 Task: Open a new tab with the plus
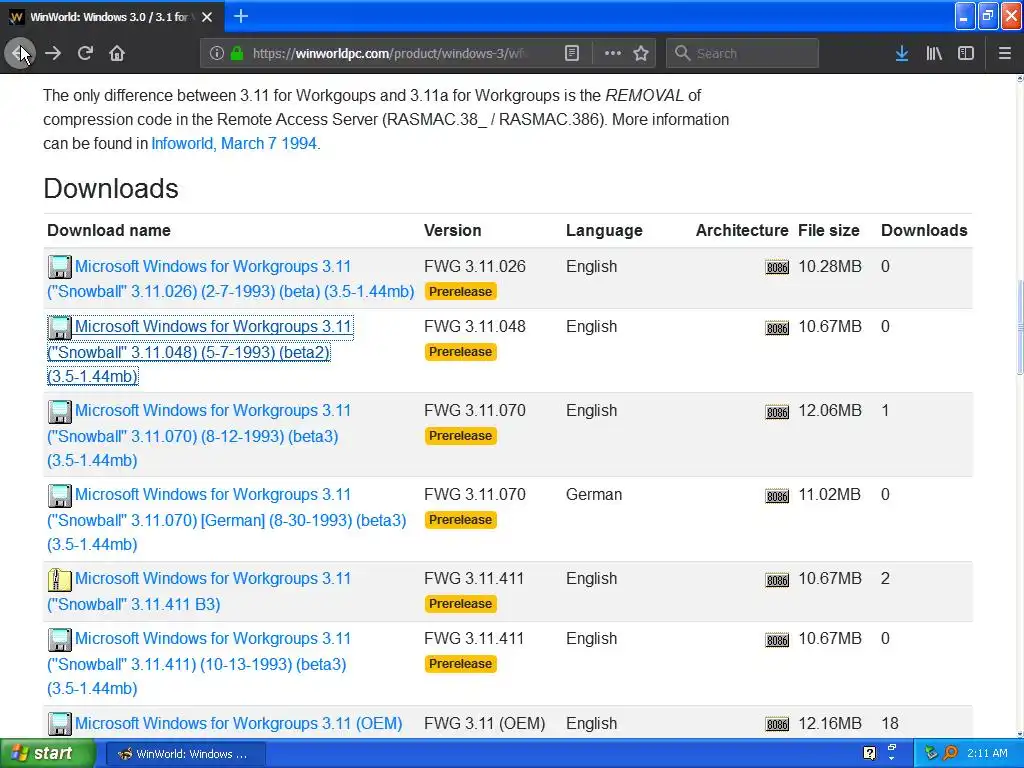coord(241,16)
